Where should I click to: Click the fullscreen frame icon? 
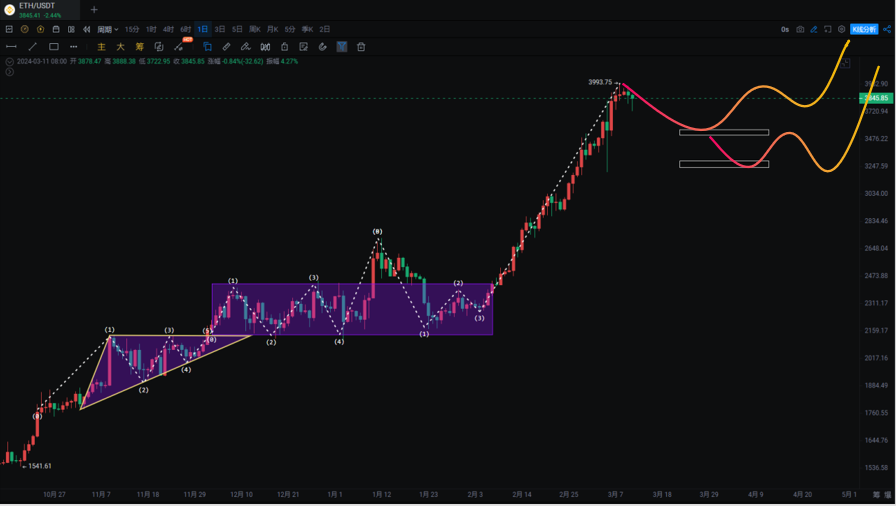[827, 29]
